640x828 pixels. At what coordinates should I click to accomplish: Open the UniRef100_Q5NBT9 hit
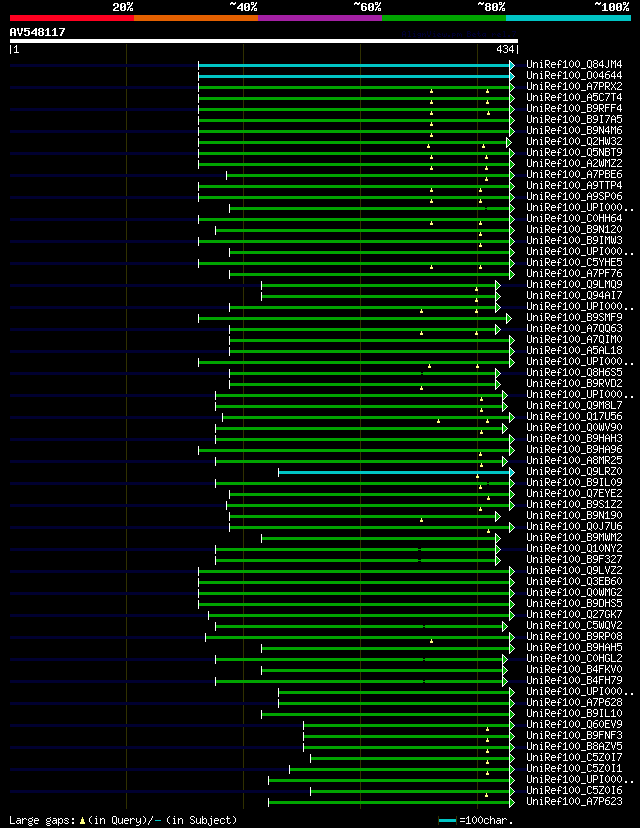tap(574, 153)
